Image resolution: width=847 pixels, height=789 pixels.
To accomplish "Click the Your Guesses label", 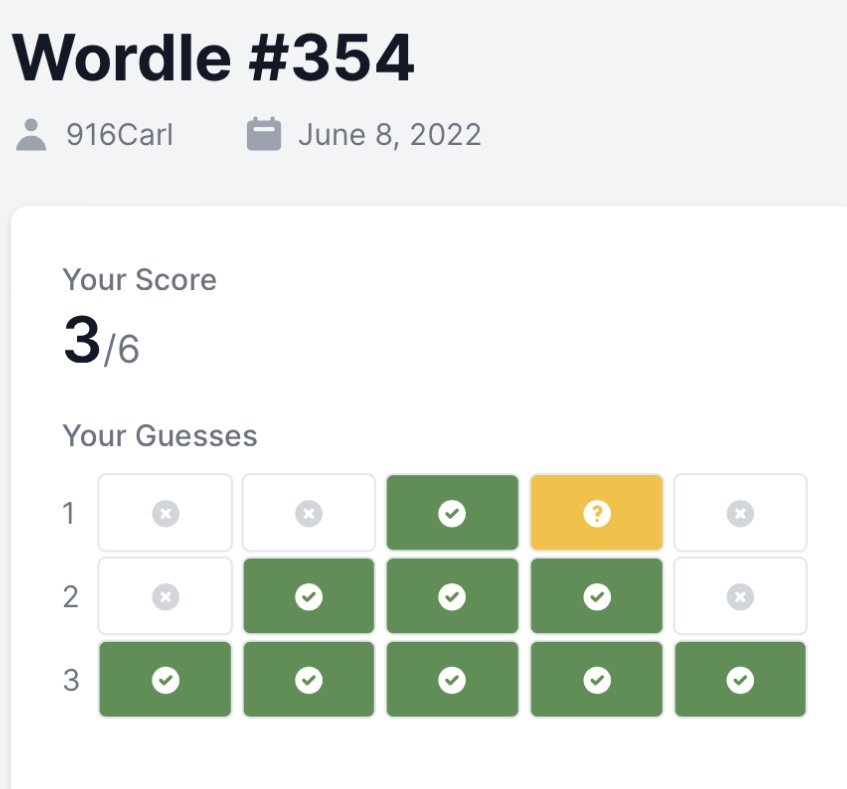I will (x=160, y=436).
